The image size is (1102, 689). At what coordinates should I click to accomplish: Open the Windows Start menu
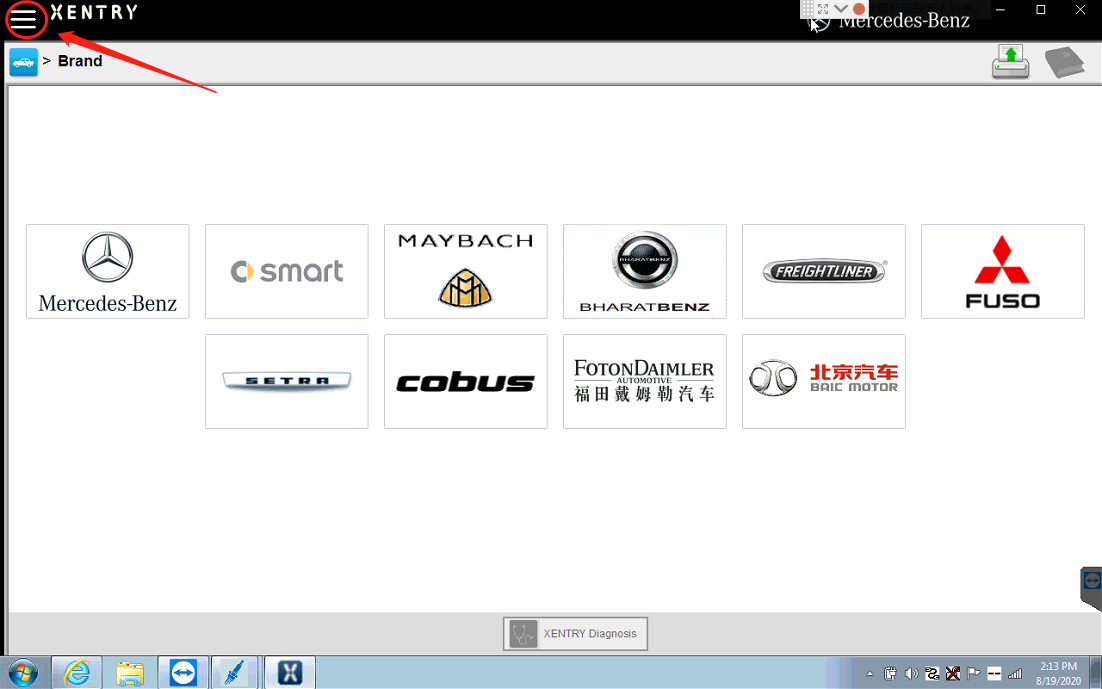[23, 673]
